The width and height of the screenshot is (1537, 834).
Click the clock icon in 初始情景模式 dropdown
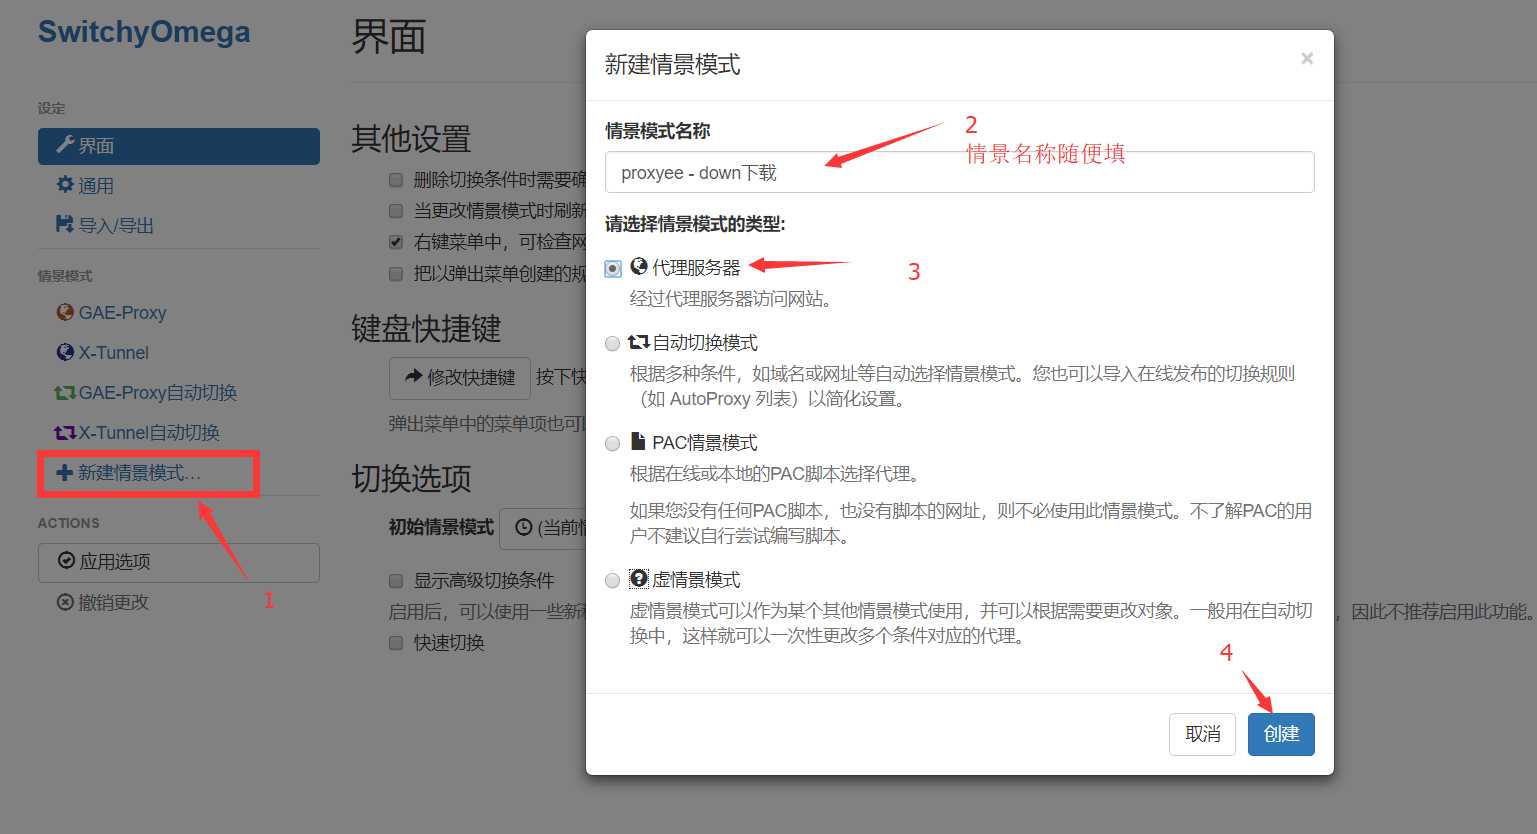click(x=523, y=527)
